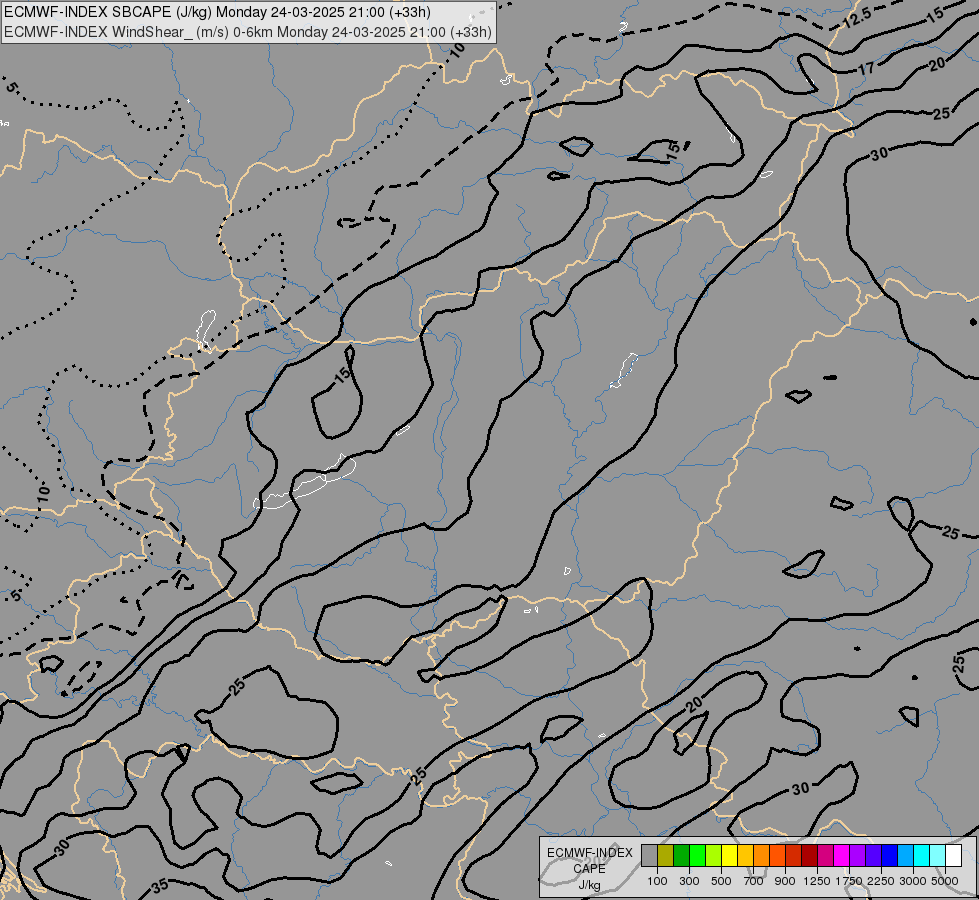Select the dark green legend swatch

pyautogui.click(x=681, y=856)
